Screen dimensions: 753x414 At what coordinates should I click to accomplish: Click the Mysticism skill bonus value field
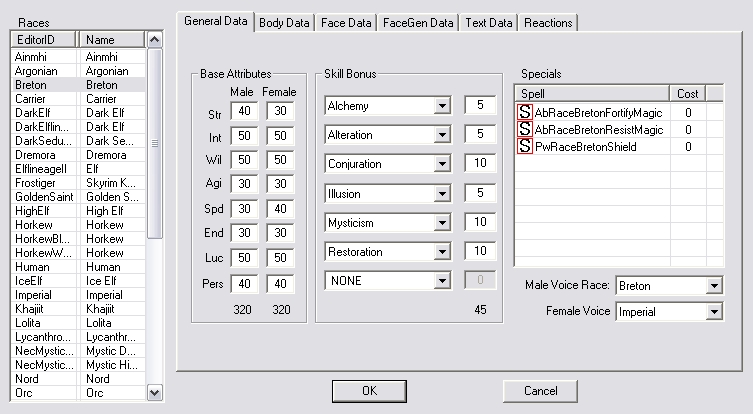pyautogui.click(x=479, y=223)
